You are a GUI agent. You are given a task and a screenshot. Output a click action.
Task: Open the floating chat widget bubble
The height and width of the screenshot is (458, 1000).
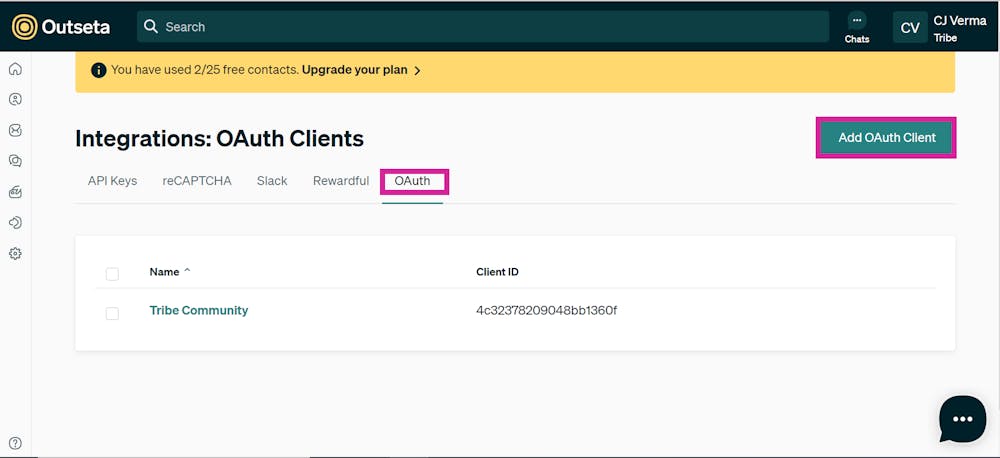tap(962, 418)
